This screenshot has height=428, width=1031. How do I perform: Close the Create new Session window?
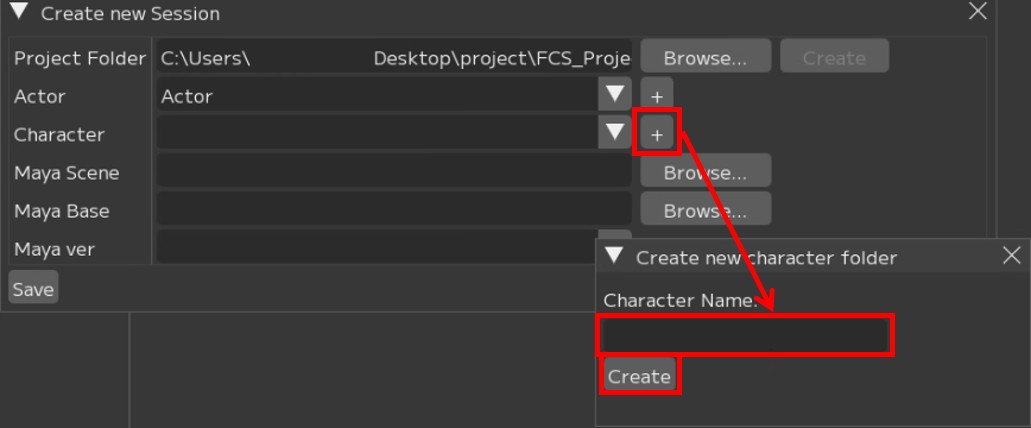tap(977, 13)
